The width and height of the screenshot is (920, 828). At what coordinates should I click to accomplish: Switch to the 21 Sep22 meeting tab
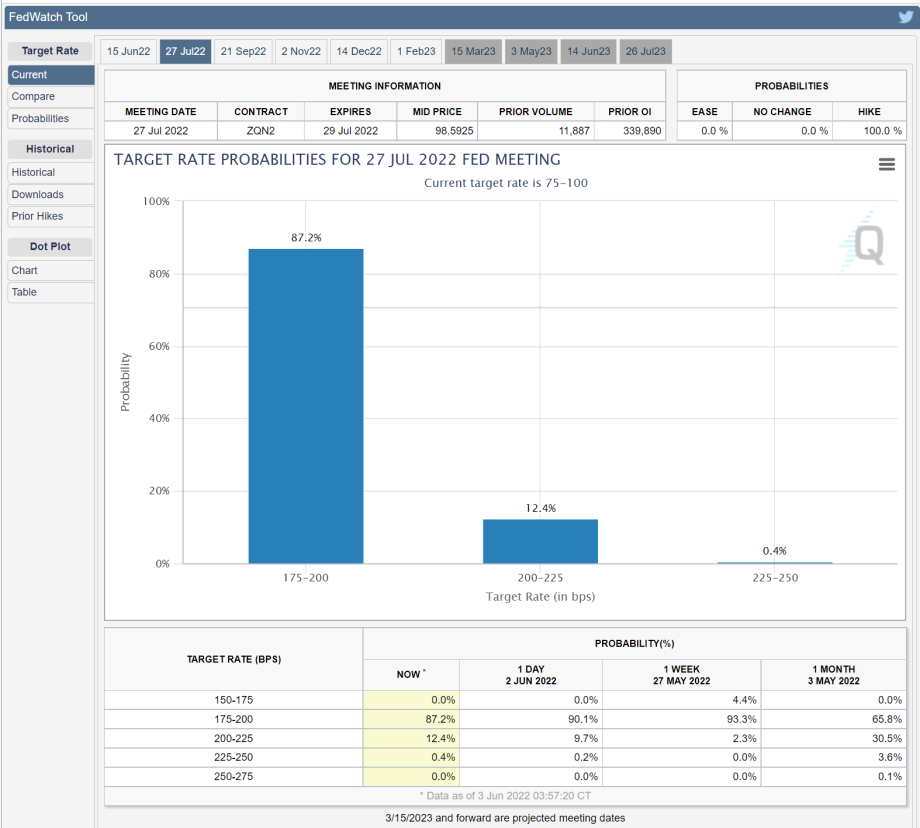(x=243, y=52)
